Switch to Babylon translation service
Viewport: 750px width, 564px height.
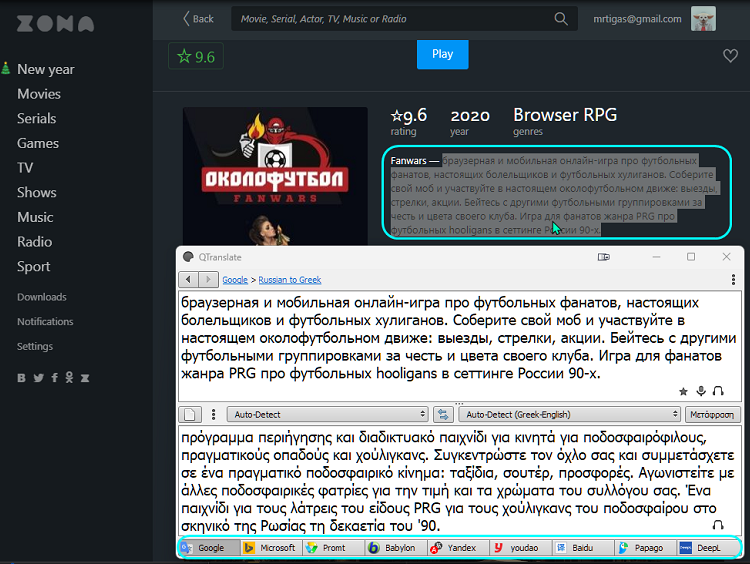point(396,548)
